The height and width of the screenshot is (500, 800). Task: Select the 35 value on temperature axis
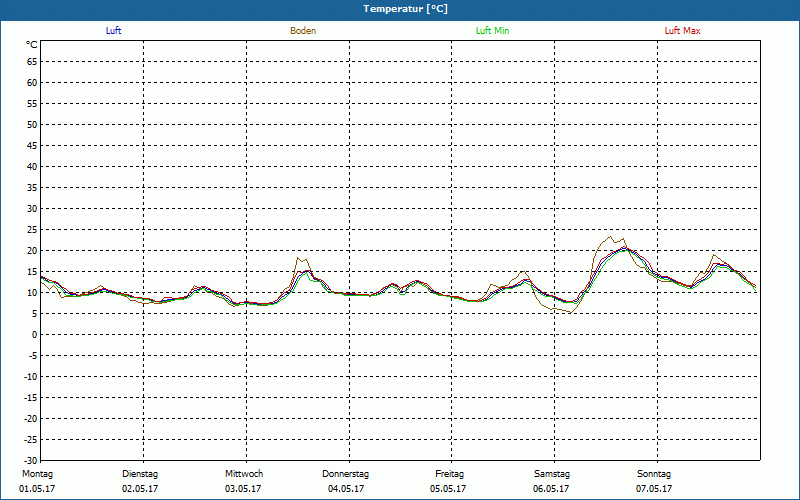(x=32, y=188)
